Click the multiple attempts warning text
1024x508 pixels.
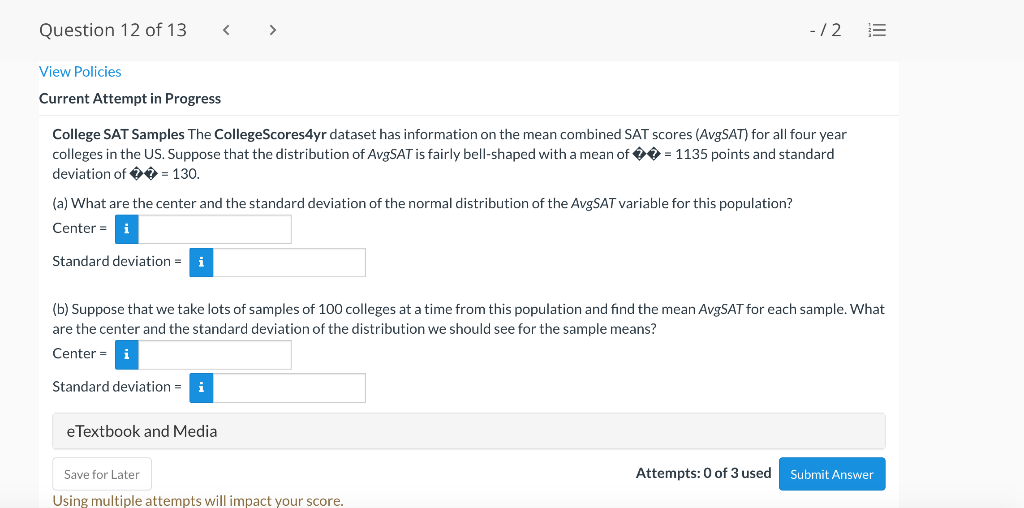coord(197,500)
